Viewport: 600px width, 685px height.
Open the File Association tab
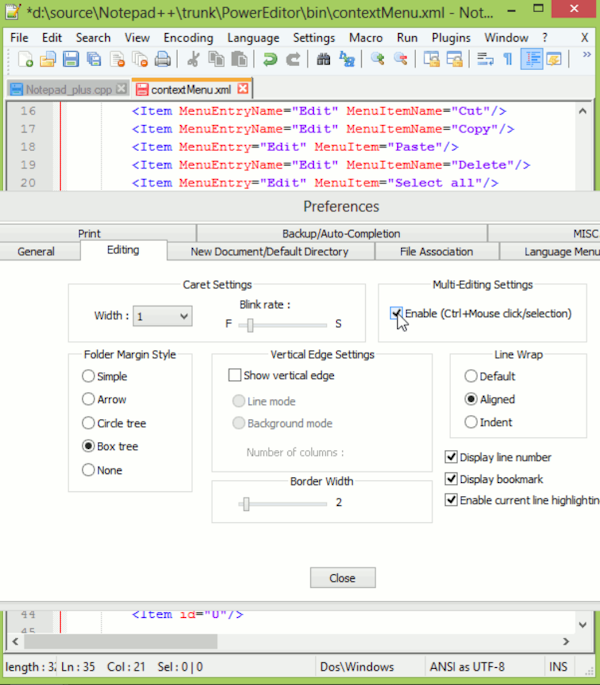tap(437, 252)
